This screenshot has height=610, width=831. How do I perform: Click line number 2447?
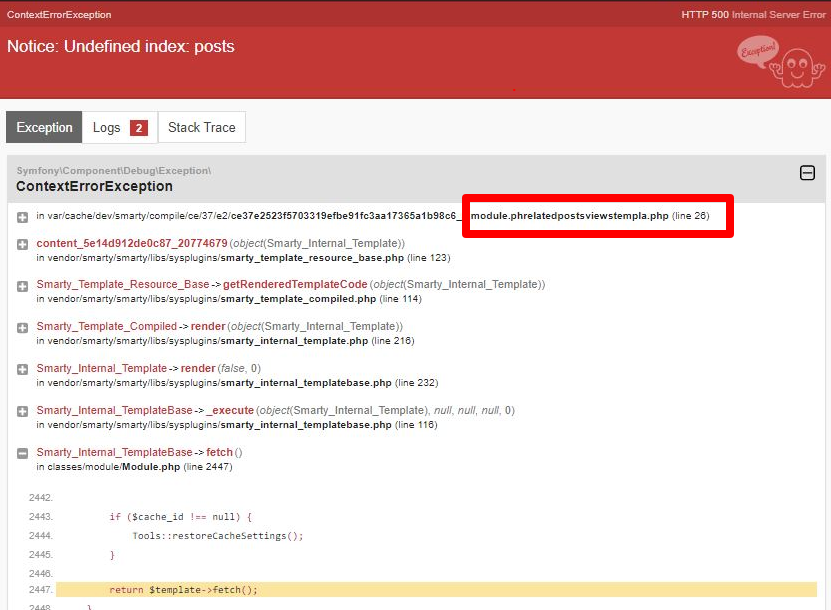[x=40, y=590]
